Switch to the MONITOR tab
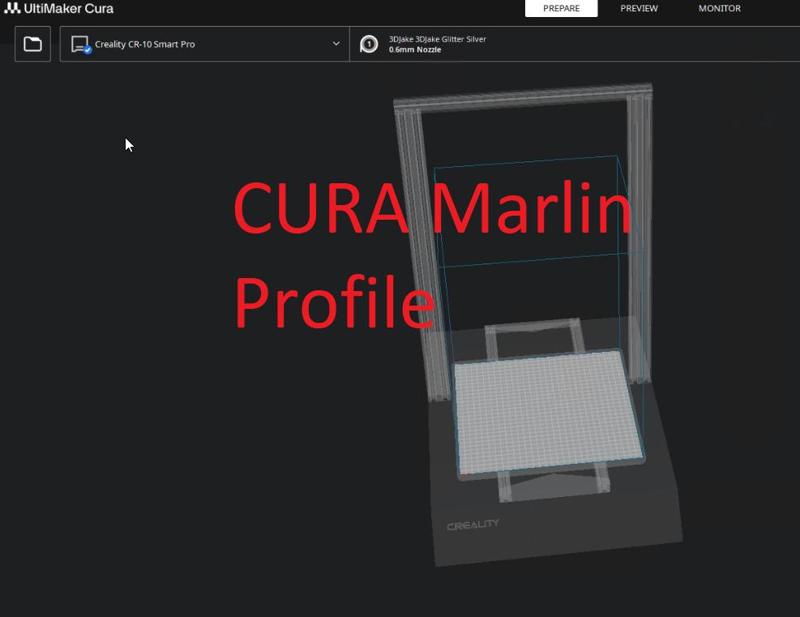Screen dimensions: 800x617 coord(717,8)
